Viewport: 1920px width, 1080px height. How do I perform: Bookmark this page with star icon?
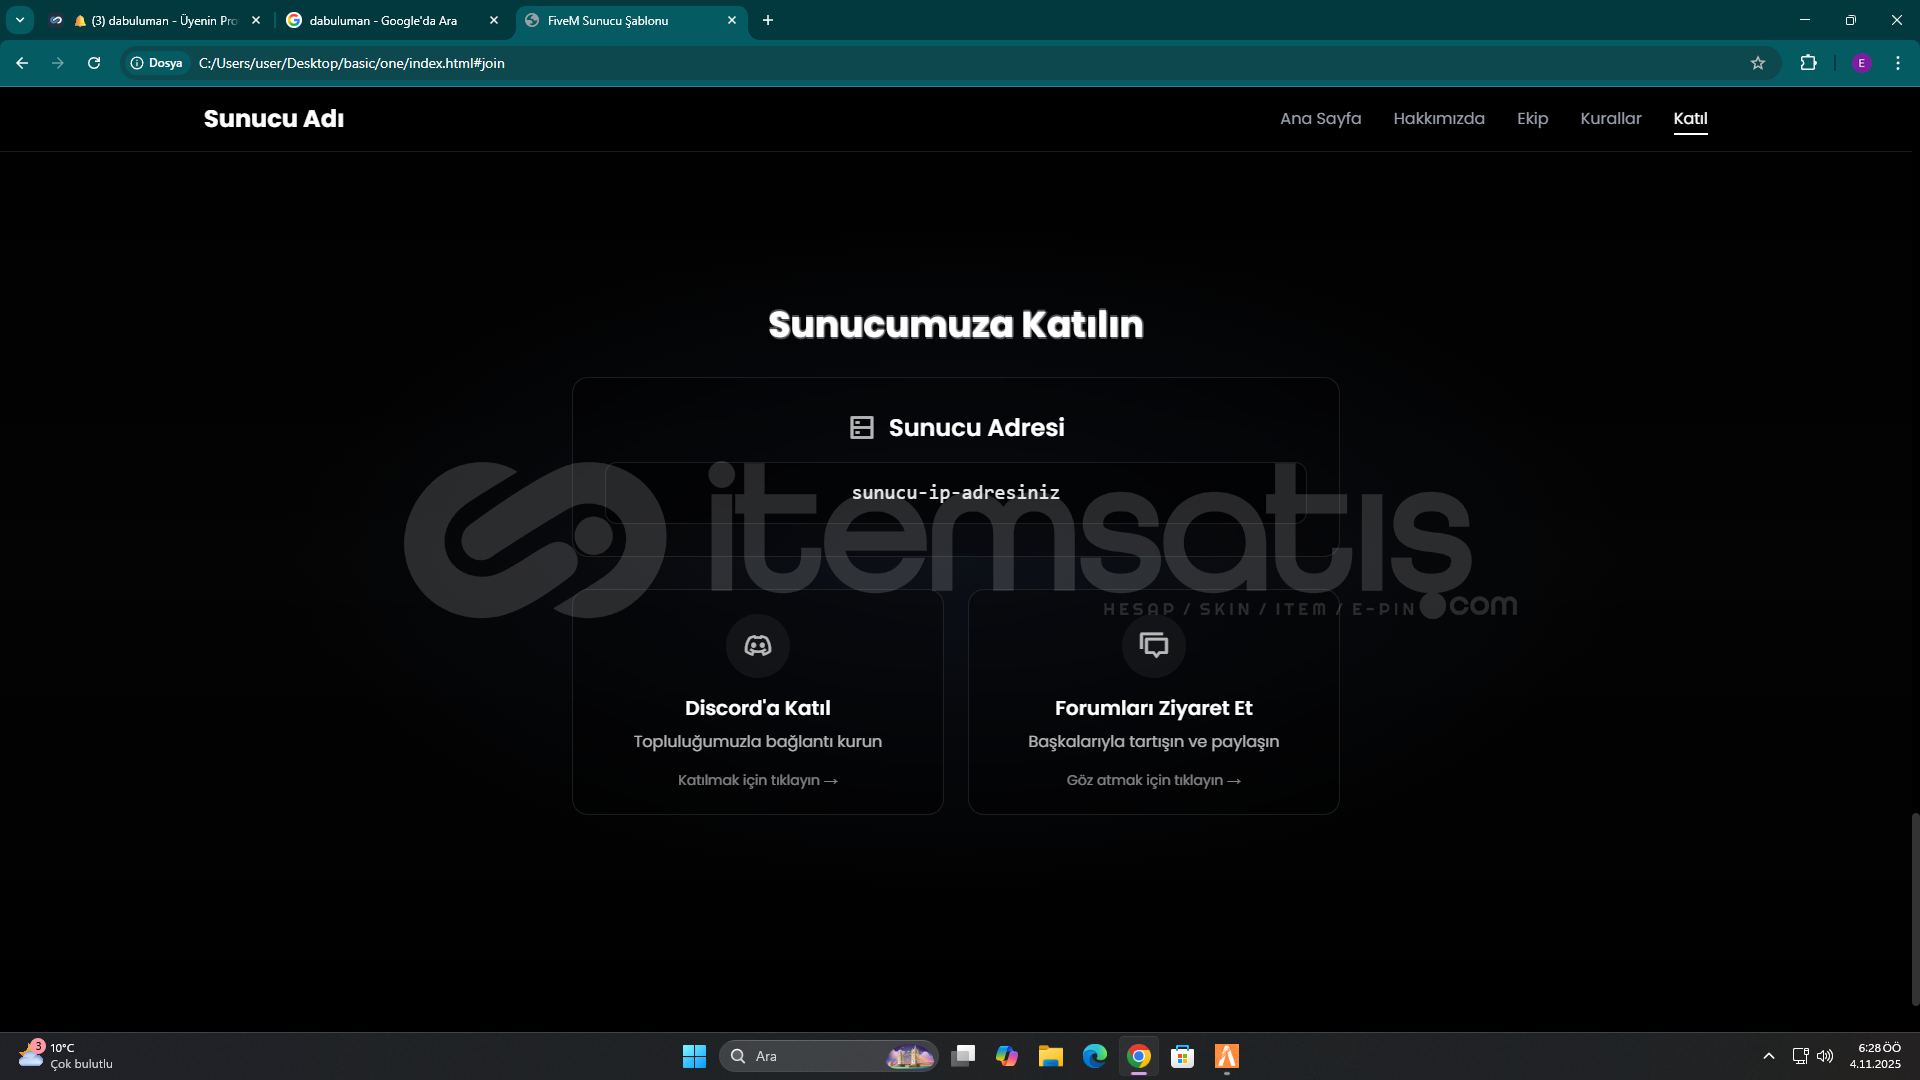click(x=1757, y=63)
